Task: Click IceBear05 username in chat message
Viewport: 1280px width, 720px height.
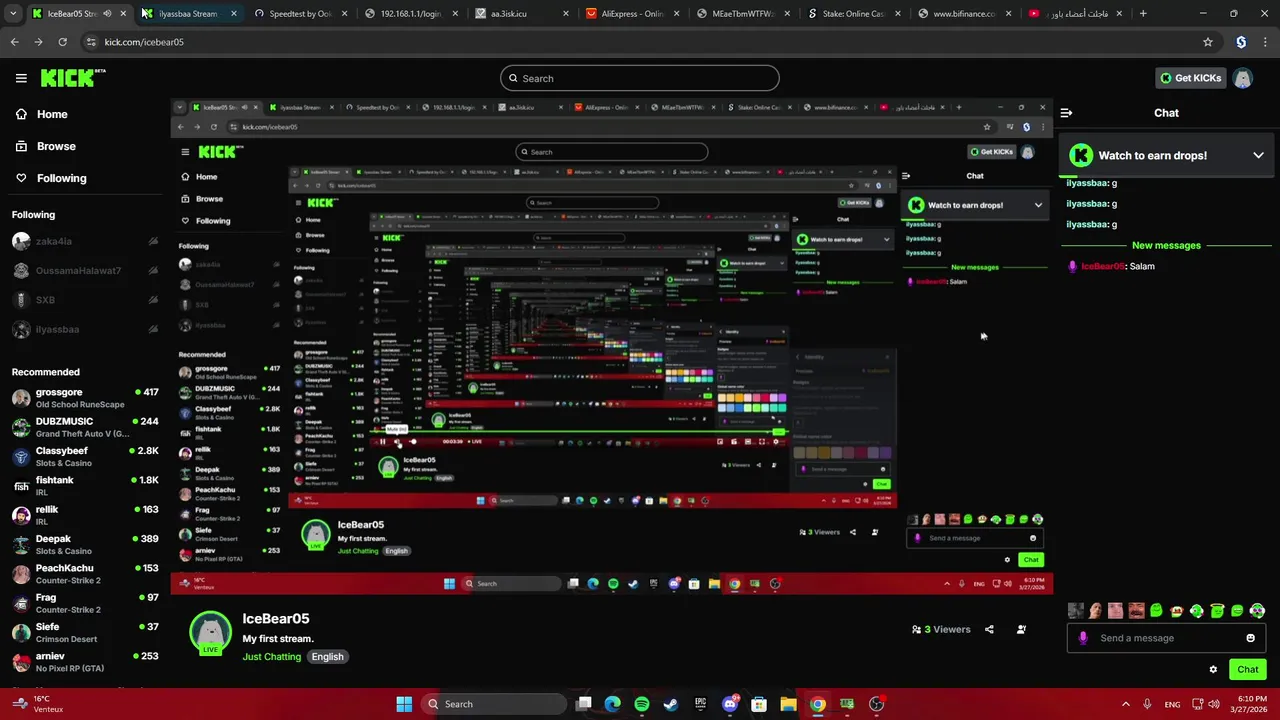Action: point(1103,266)
